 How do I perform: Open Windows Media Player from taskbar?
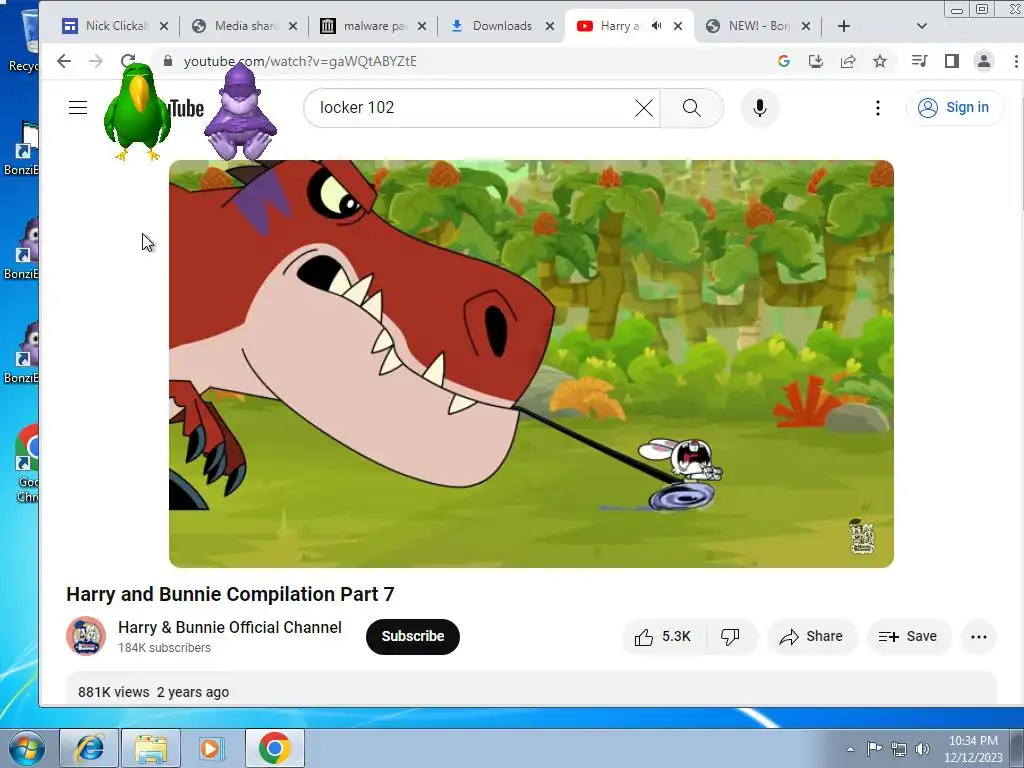pyautogui.click(x=212, y=748)
